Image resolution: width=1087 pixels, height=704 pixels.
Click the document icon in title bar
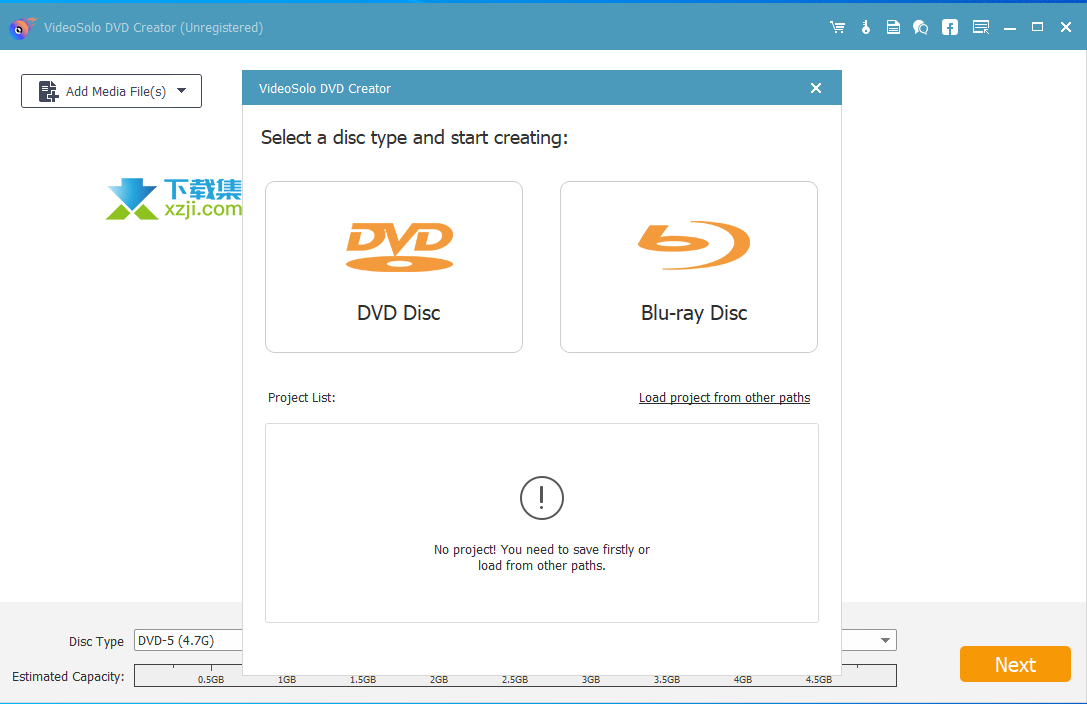(893, 28)
